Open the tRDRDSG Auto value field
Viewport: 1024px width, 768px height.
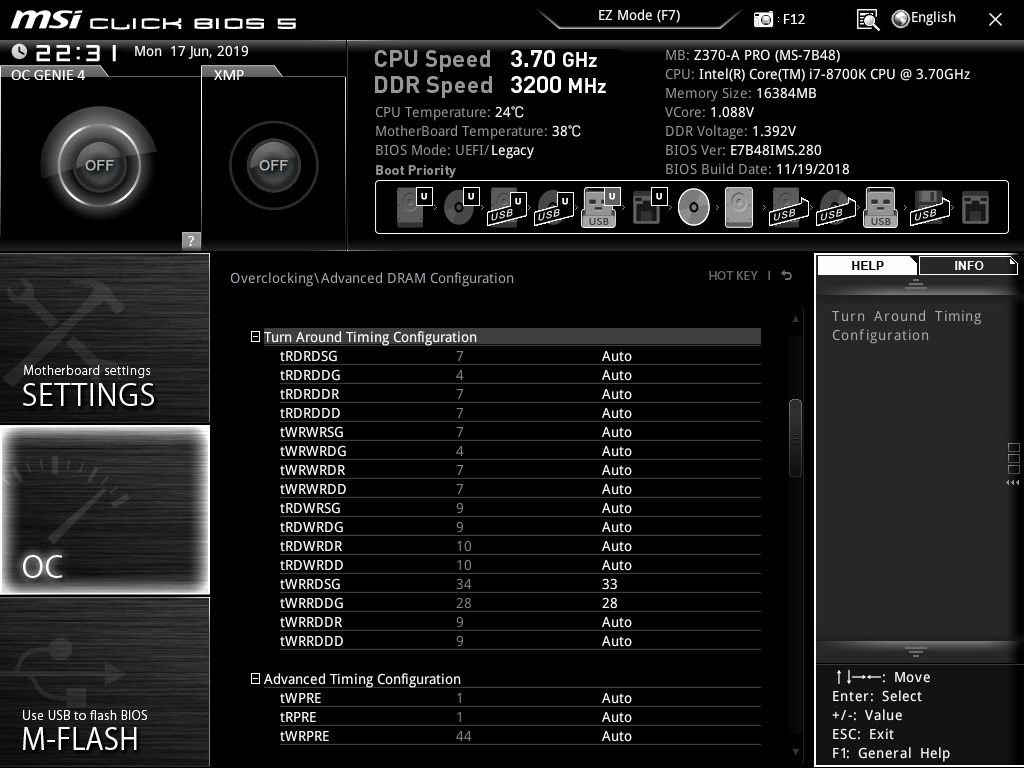(x=616, y=356)
